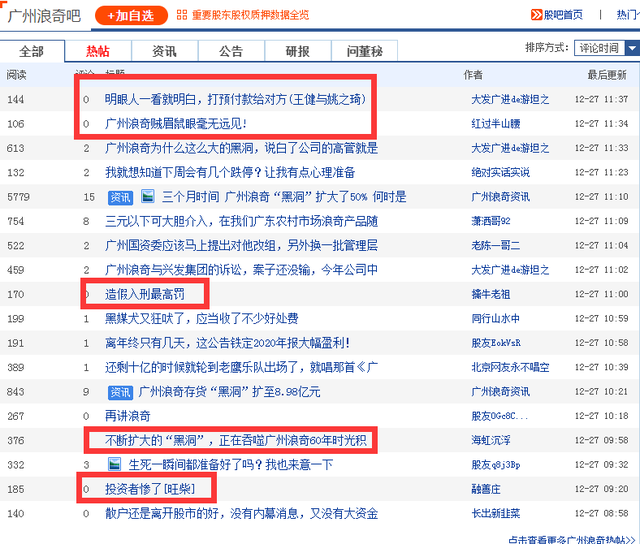Screen dimensions: 640x544
Task: Open the 重要股东股权质押数据全览 link
Action: click(x=250, y=15)
